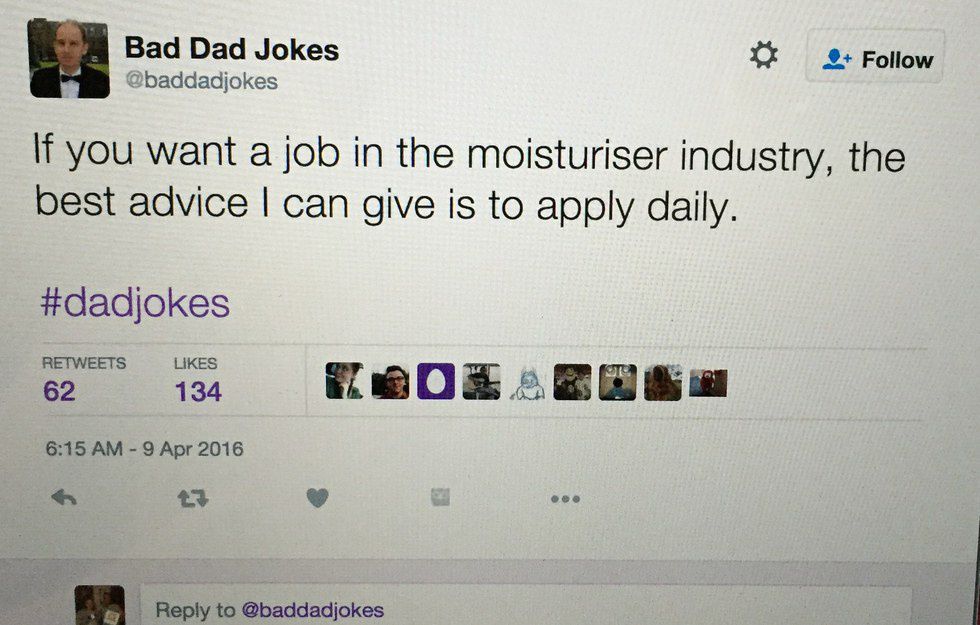Click the glasses-wearing liker's avatar

tap(390, 381)
